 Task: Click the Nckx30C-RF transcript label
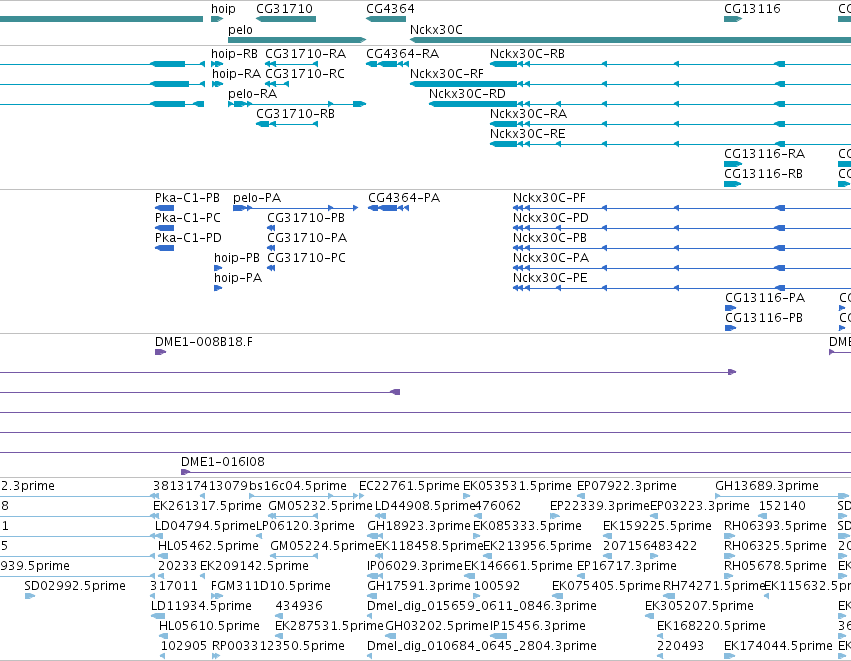pos(447,74)
